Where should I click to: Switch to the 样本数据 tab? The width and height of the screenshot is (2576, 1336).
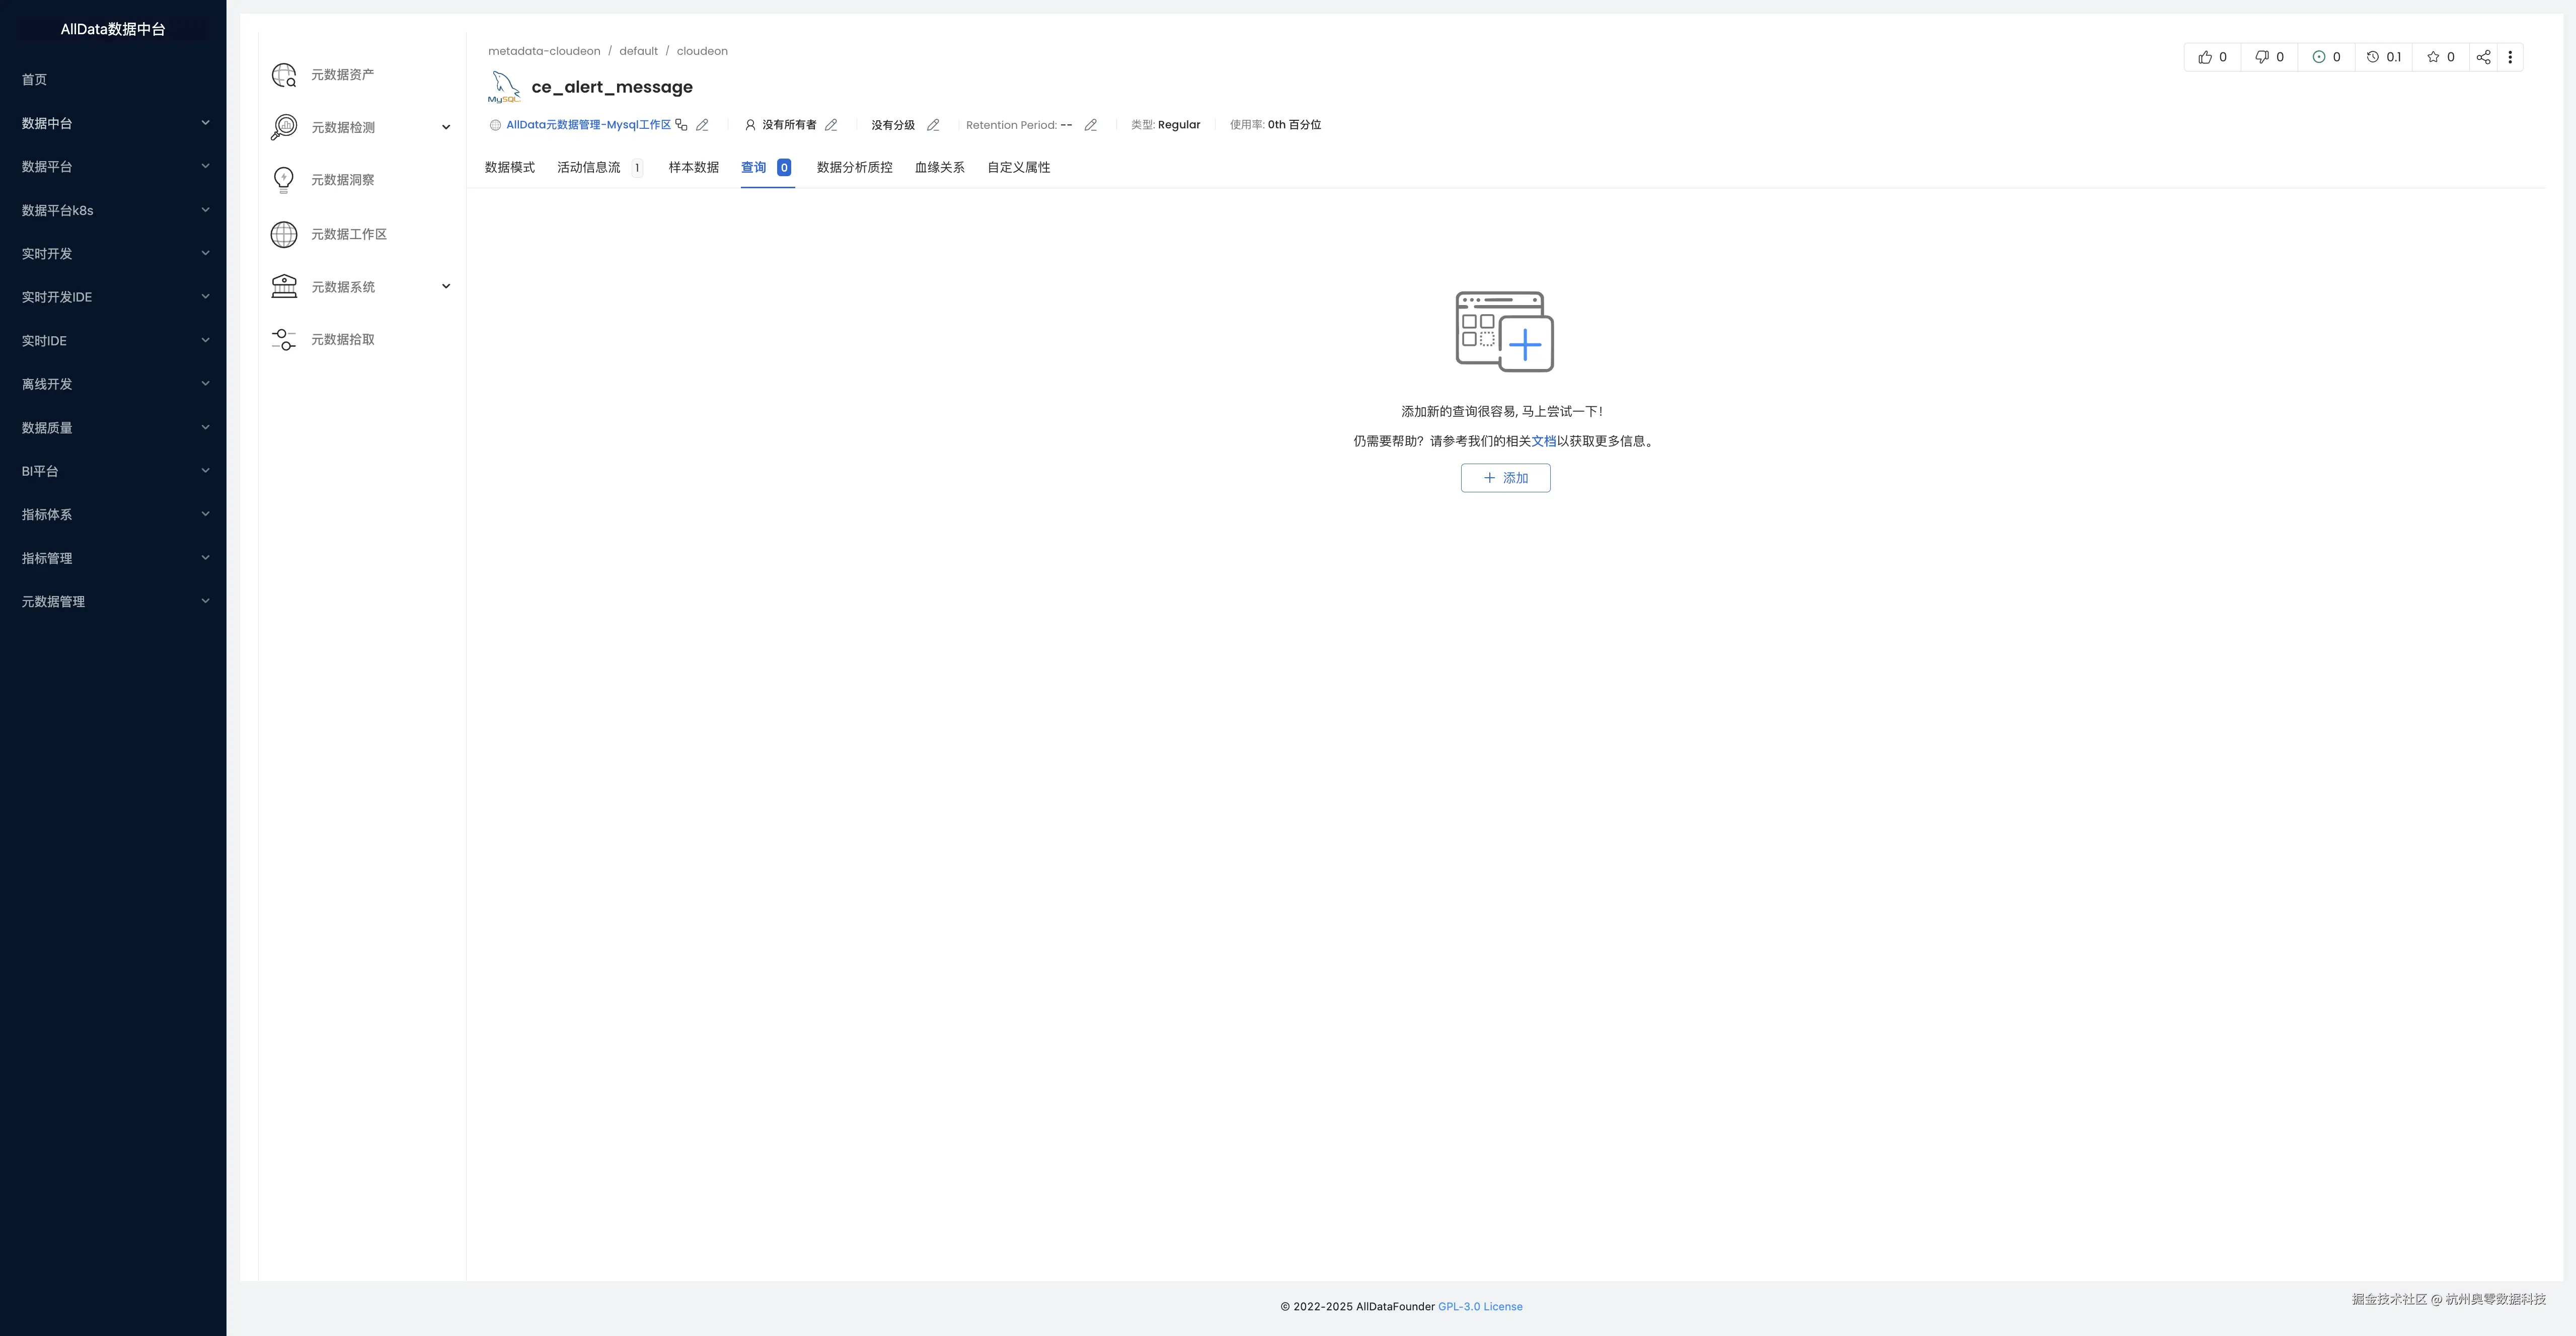pyautogui.click(x=693, y=167)
